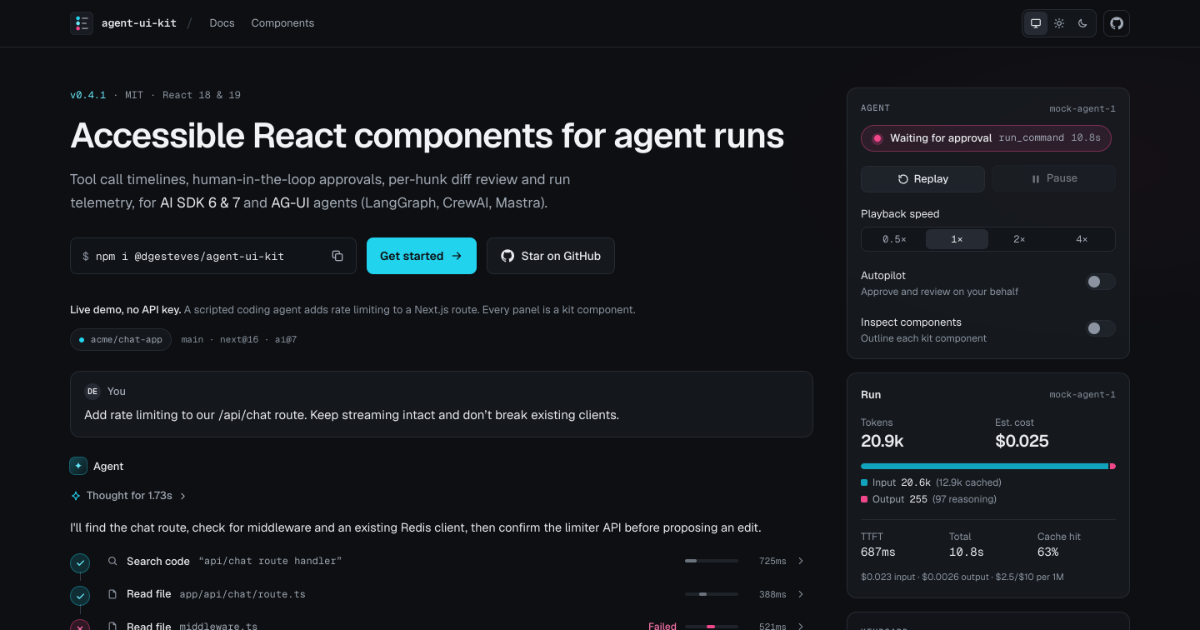Image resolution: width=1200 pixels, height=630 pixels.
Task: Click Star on GitHub button
Action: coord(551,256)
